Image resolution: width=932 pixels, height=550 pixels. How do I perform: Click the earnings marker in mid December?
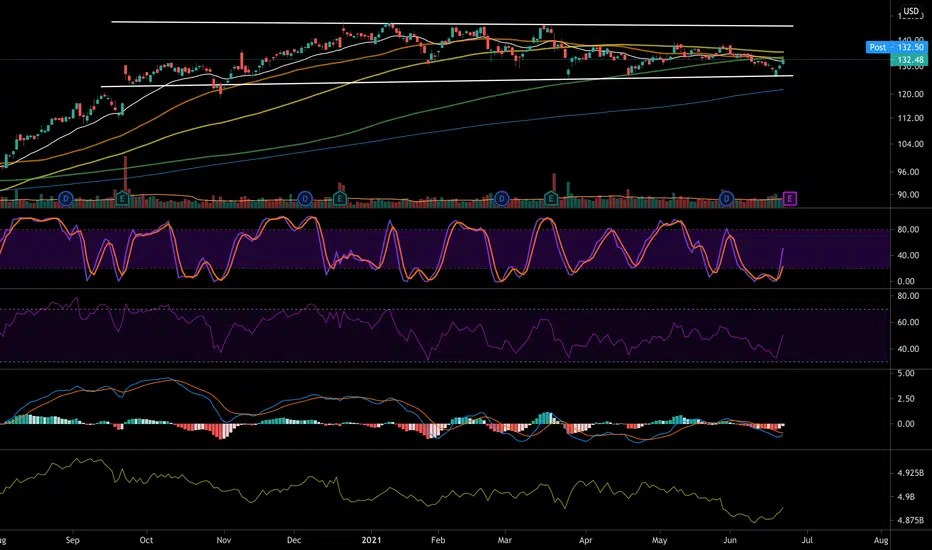[x=340, y=198]
